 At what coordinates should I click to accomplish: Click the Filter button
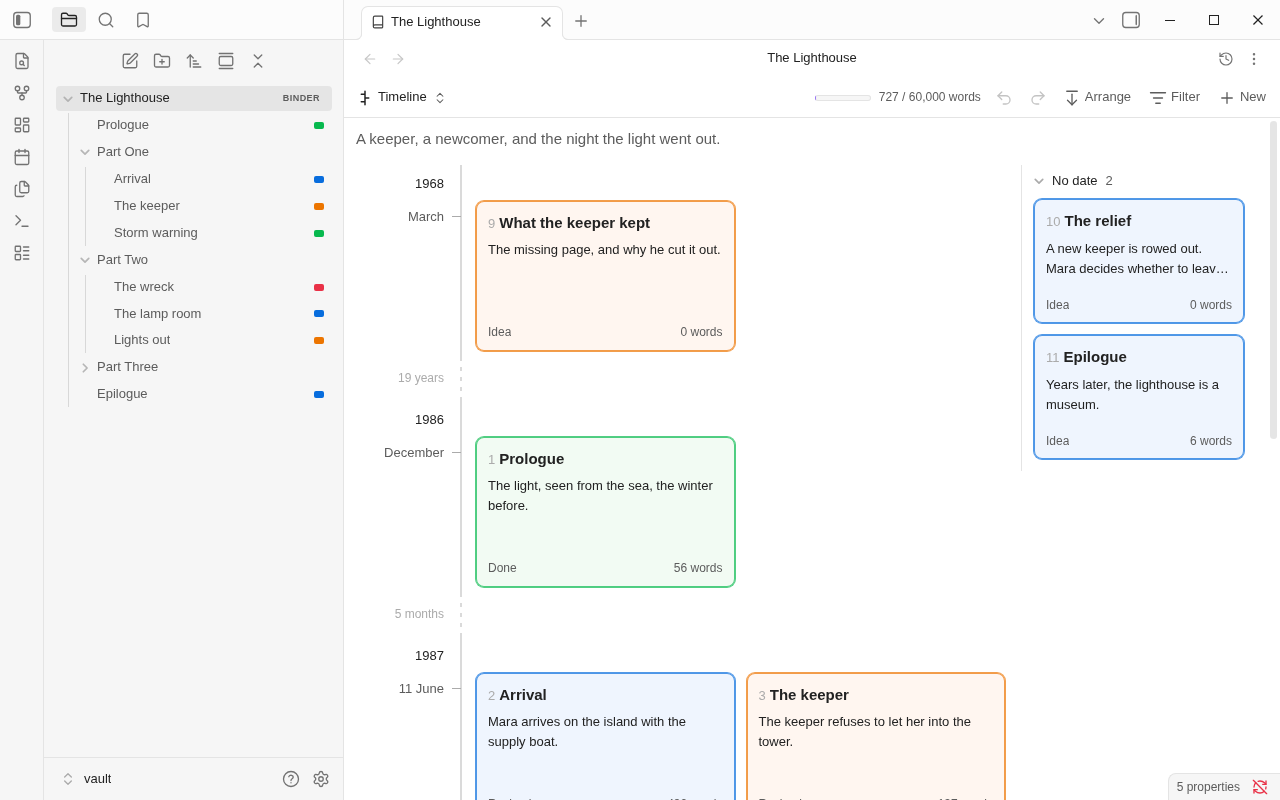tap(1175, 97)
